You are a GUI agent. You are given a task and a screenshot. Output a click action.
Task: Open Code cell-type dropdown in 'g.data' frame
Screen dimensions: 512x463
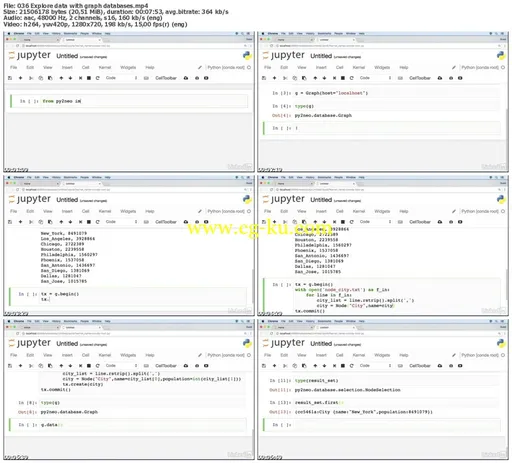click(121, 366)
